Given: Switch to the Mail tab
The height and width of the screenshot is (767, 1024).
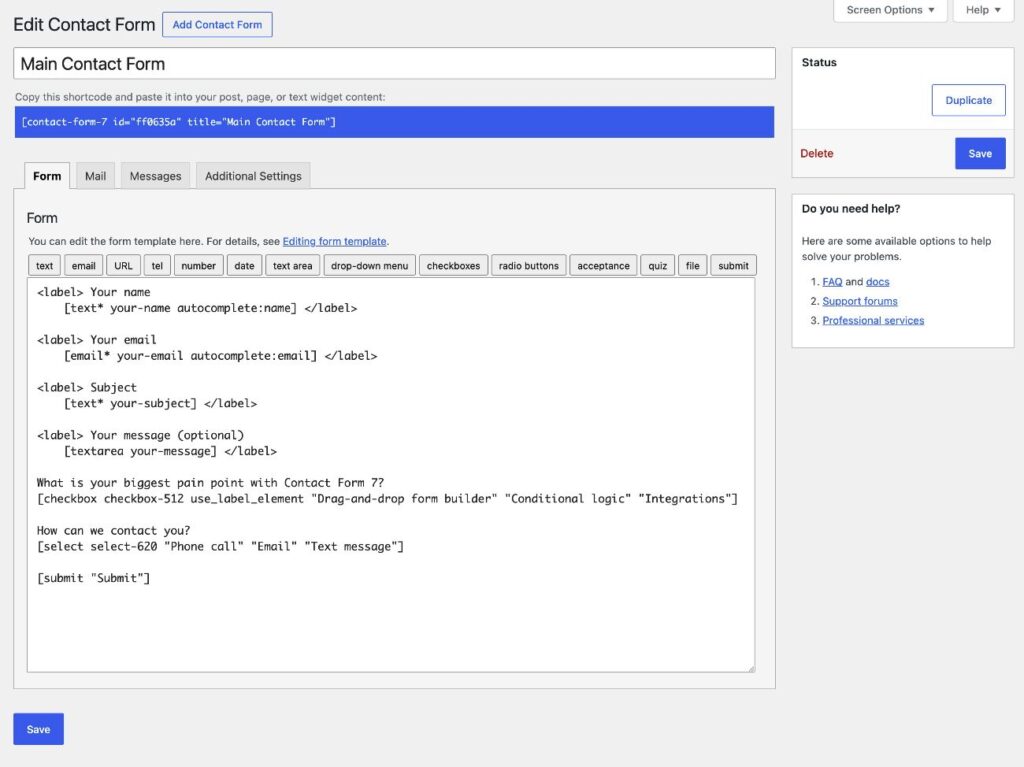Looking at the screenshot, I should 95,176.
